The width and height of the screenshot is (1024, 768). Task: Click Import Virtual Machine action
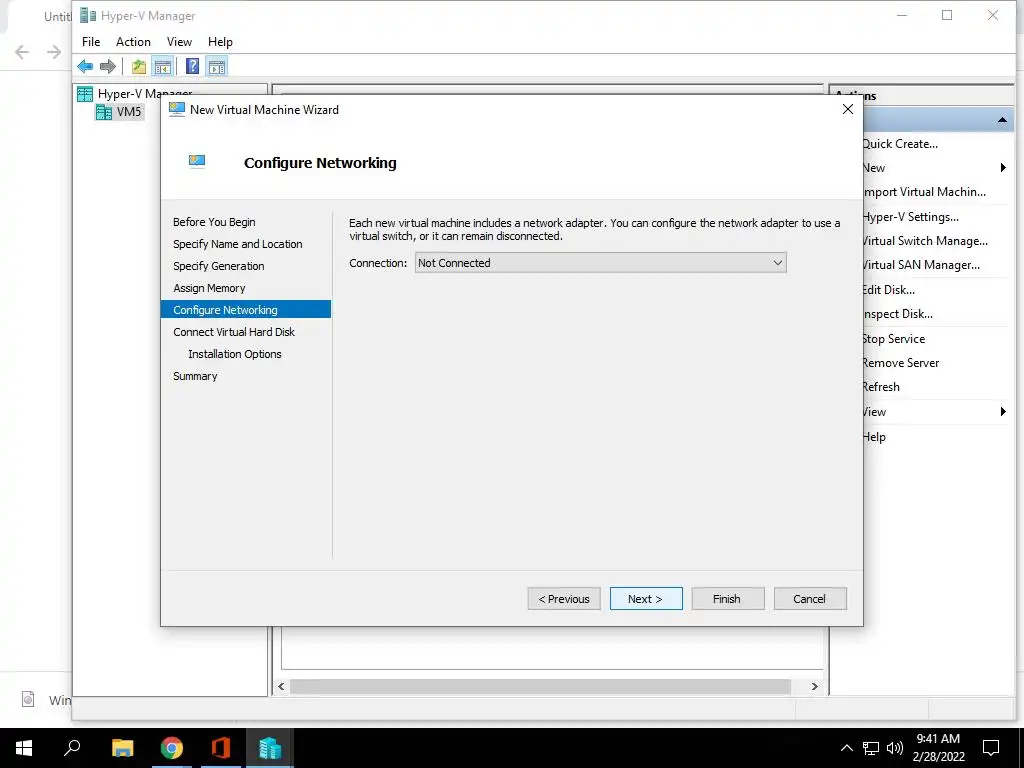click(x=924, y=192)
